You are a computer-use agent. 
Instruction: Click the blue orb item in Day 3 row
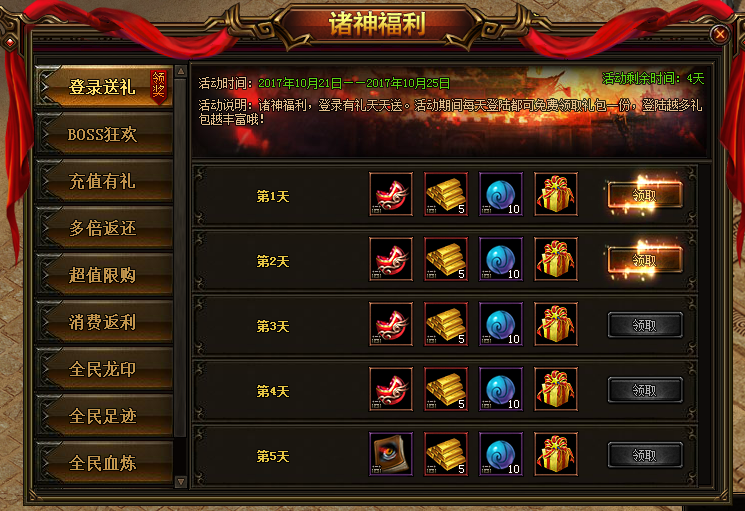501,324
